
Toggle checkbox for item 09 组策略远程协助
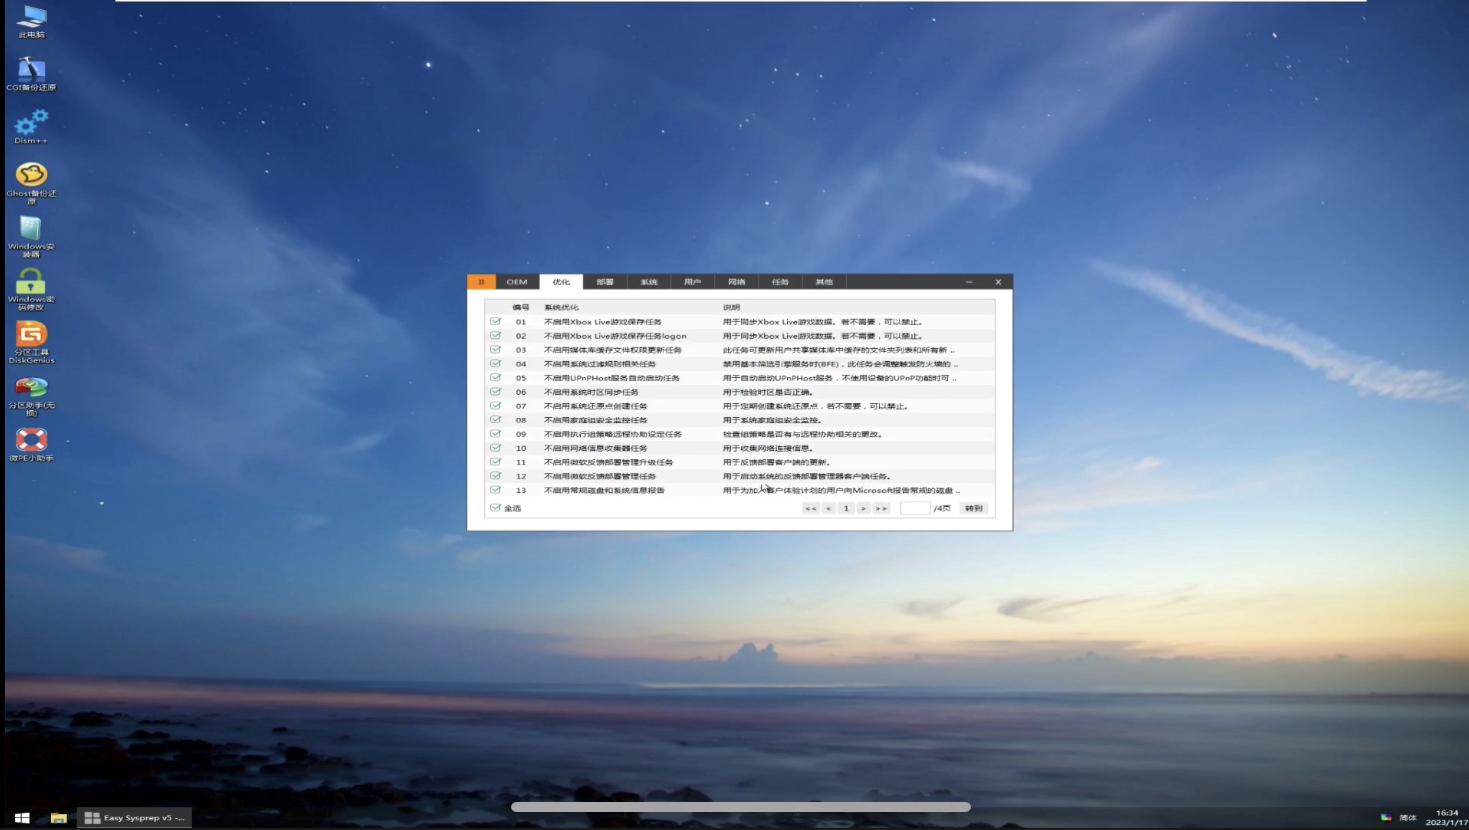[x=495, y=434]
